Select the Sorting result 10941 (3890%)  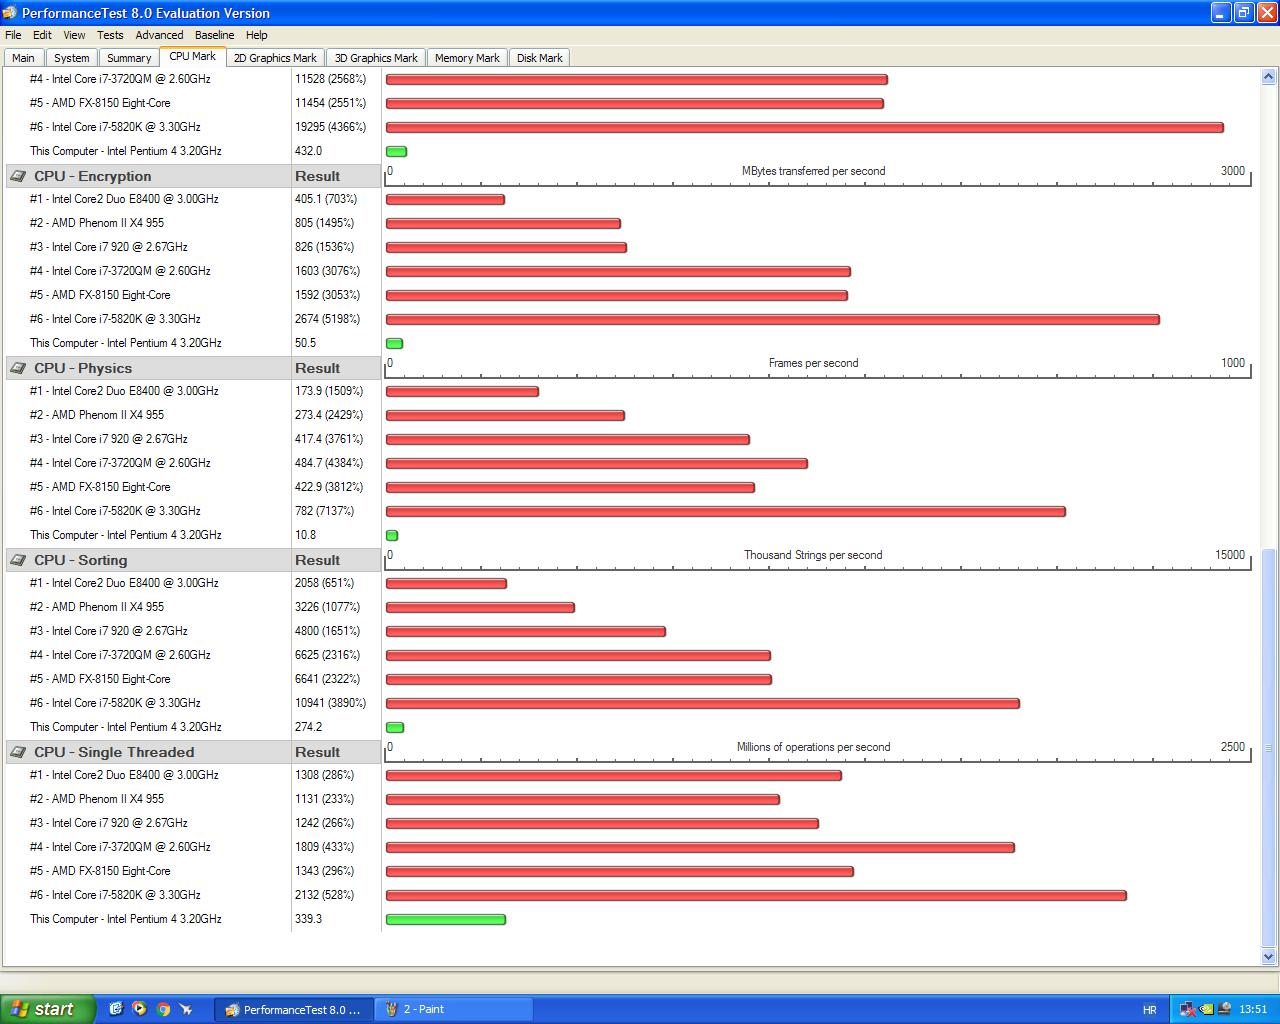pyautogui.click(x=331, y=703)
